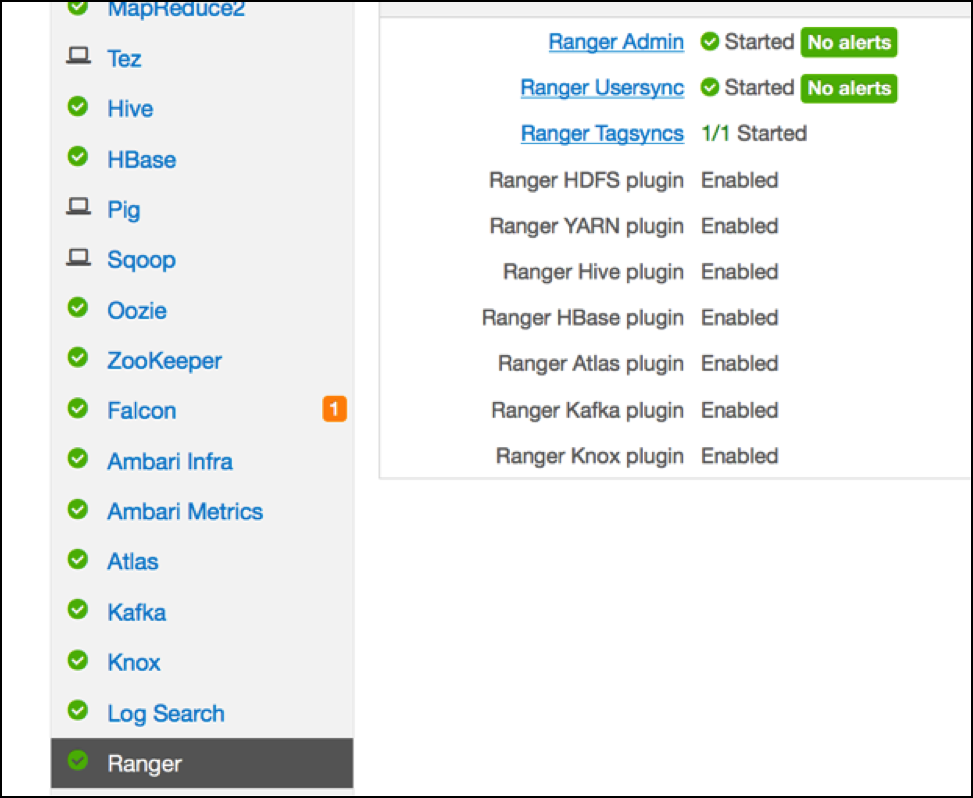Click the laptop icon beside Tez
Screen dimensions: 973x798
[x=78, y=57]
